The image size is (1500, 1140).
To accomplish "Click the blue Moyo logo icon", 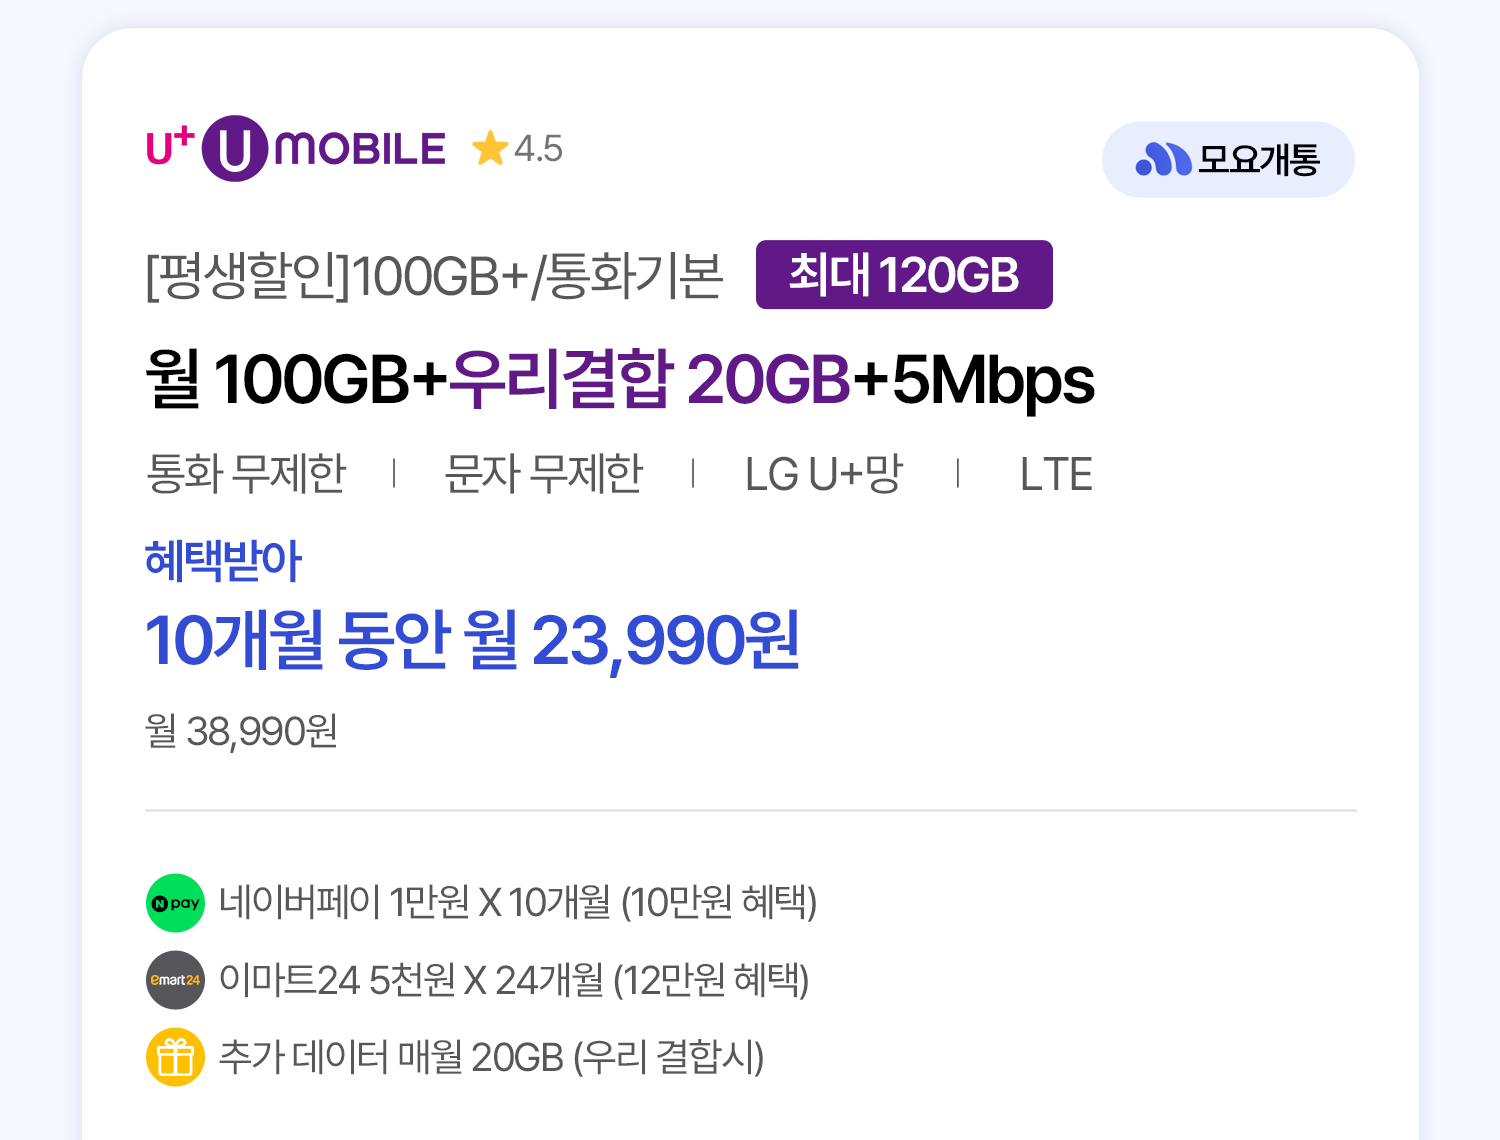I will tap(1163, 159).
